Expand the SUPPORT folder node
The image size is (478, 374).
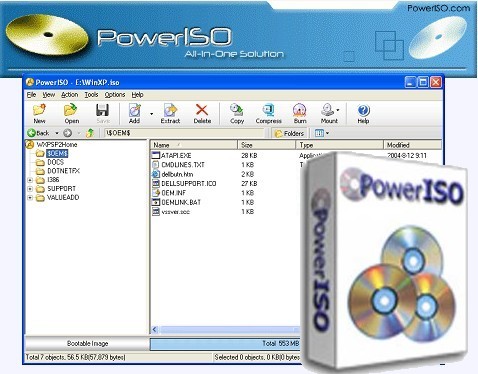(30, 189)
